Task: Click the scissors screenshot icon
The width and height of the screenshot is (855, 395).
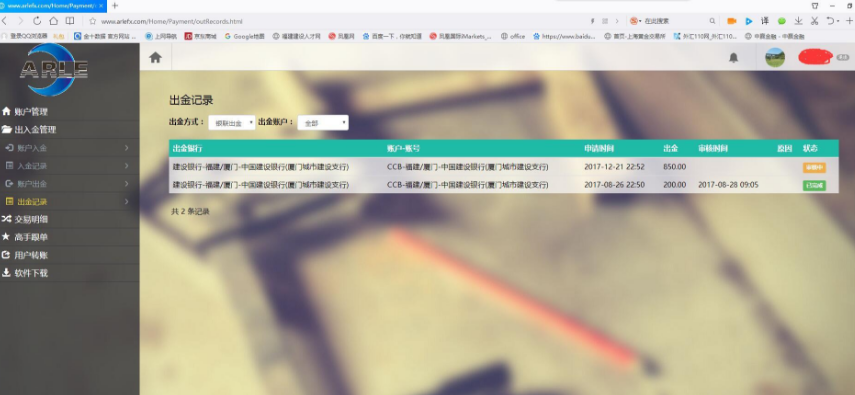Action: coord(815,21)
